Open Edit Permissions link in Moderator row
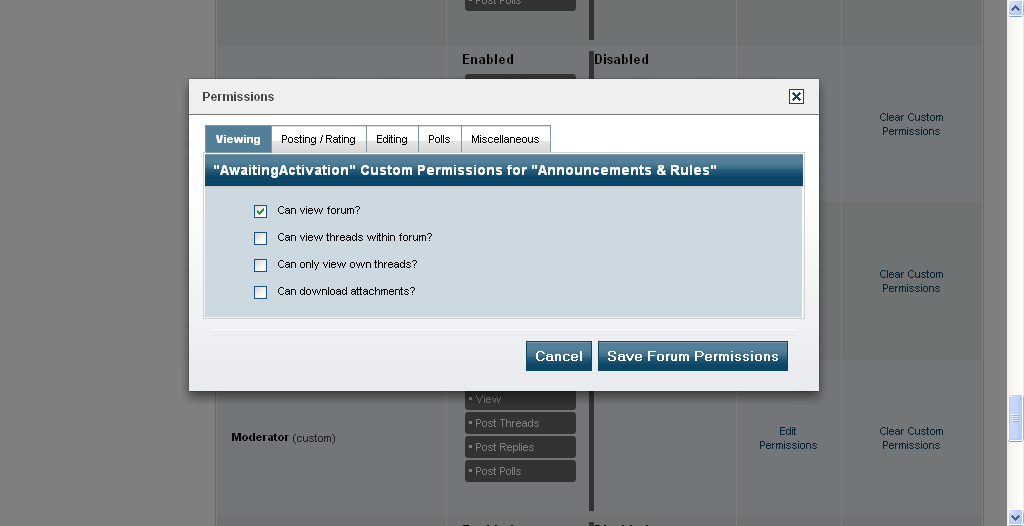The width and height of the screenshot is (1024, 526). pos(788,438)
